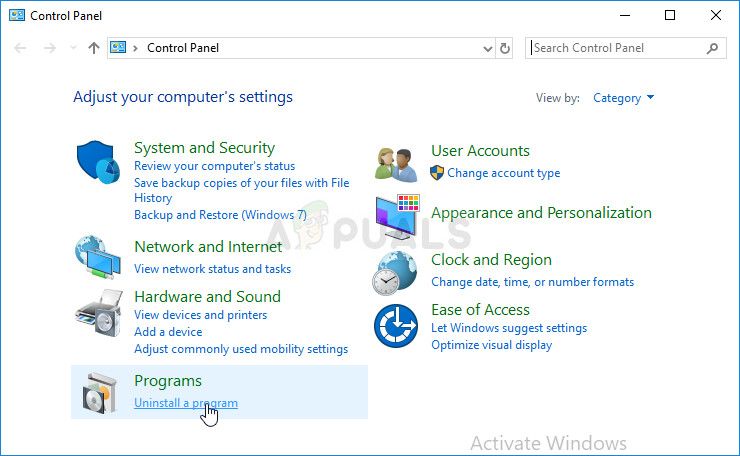The height and width of the screenshot is (456, 740).
Task: Choose the Add a device link
Action: (168, 332)
